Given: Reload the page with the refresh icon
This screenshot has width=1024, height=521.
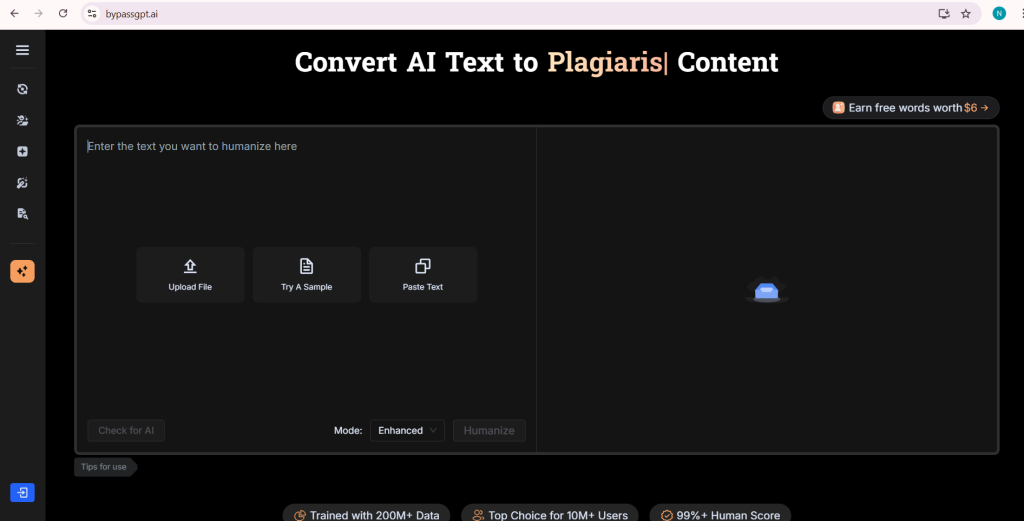Looking at the screenshot, I should (63, 14).
